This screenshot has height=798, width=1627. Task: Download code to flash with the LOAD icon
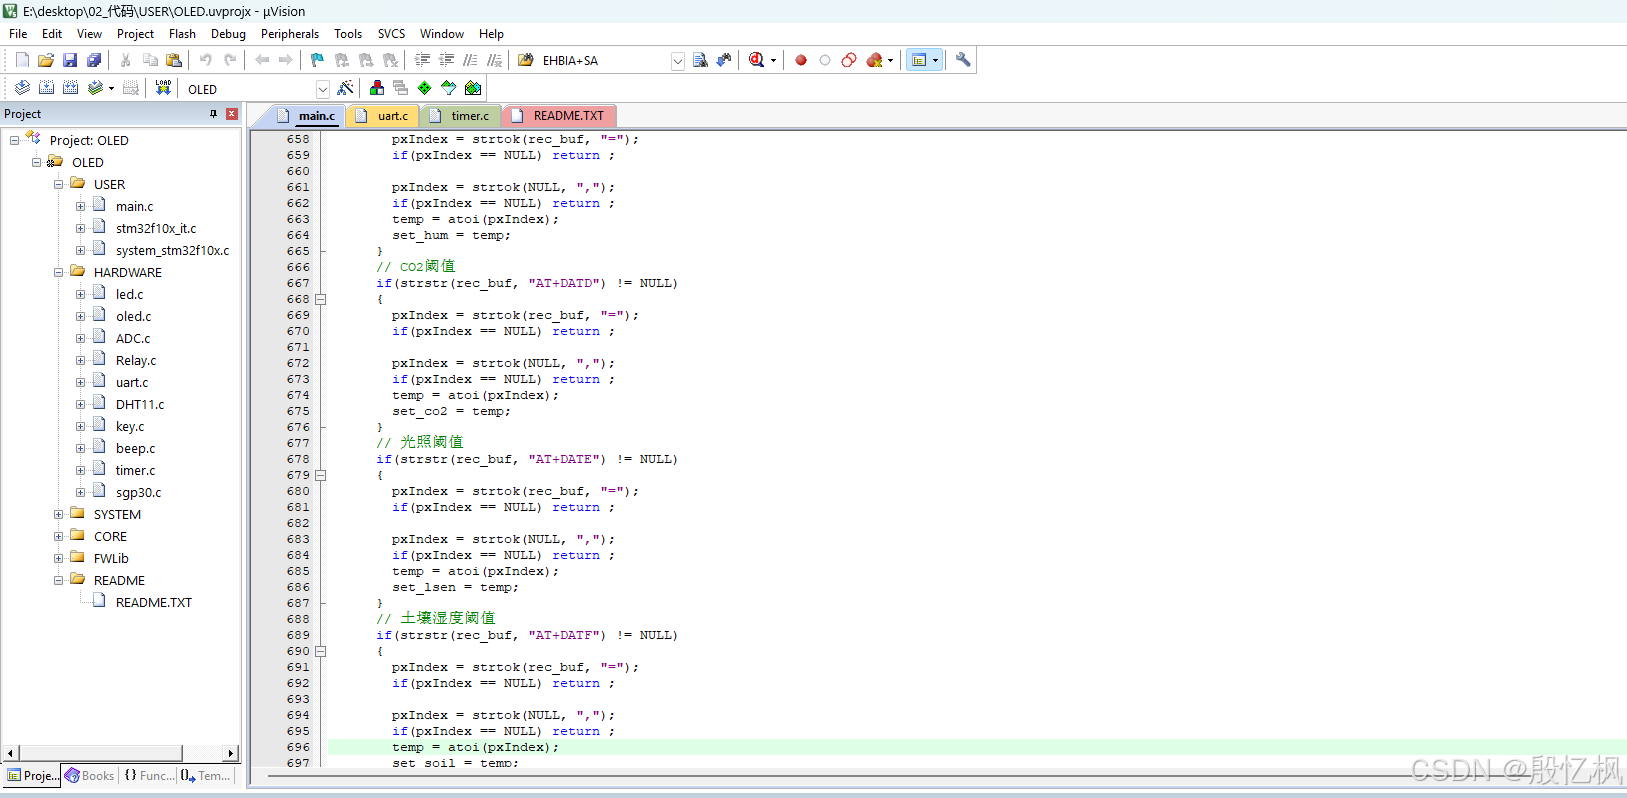pos(163,88)
